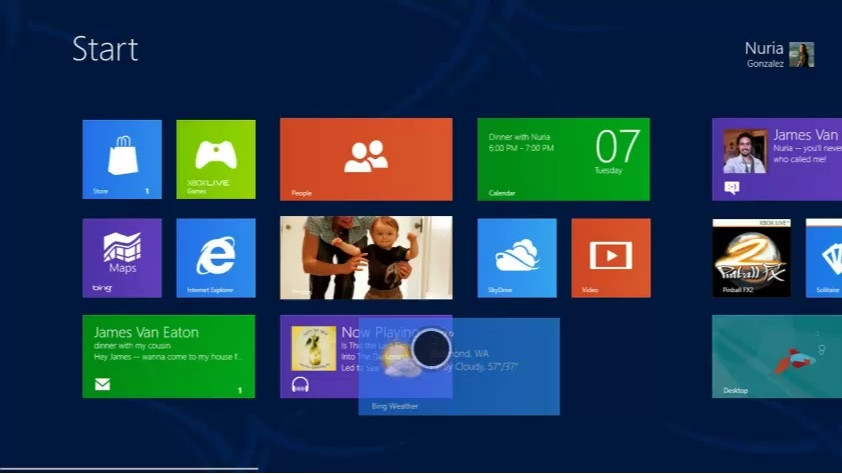This screenshot has height=474, width=842.
Task: Open the Solitaire tile
Action: (x=824, y=258)
